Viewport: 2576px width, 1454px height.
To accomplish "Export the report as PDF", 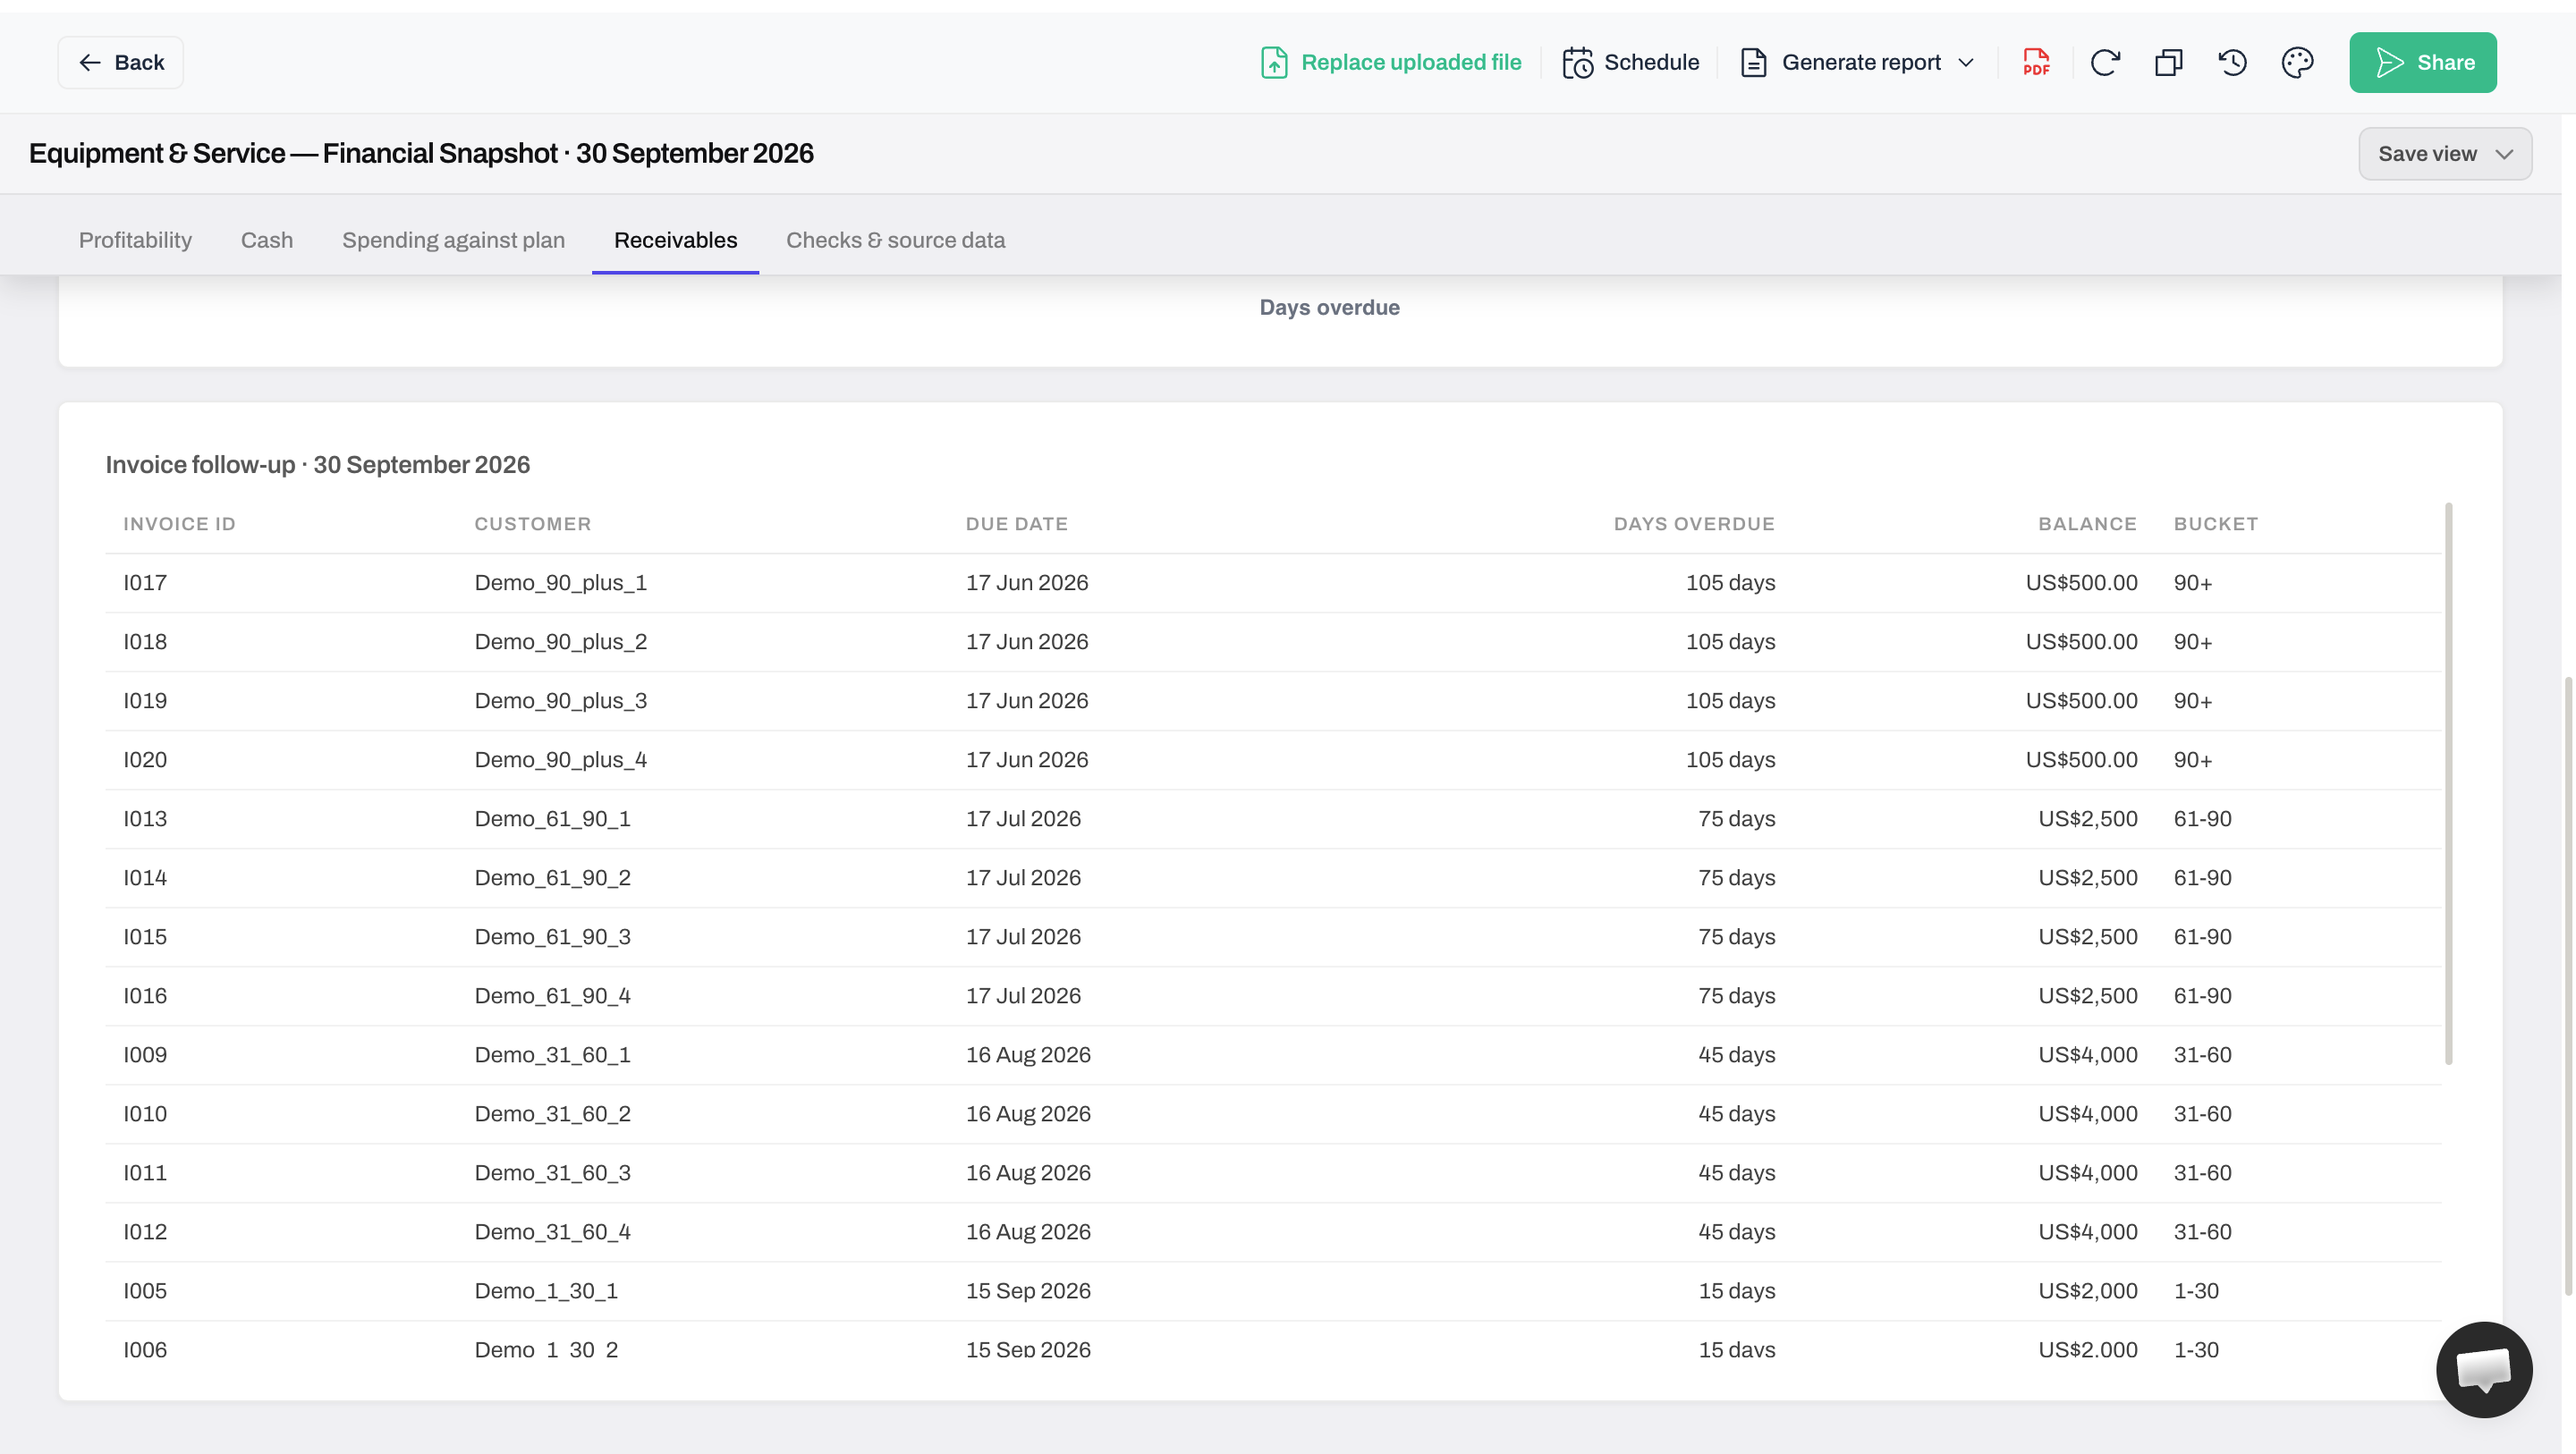I will [2036, 62].
